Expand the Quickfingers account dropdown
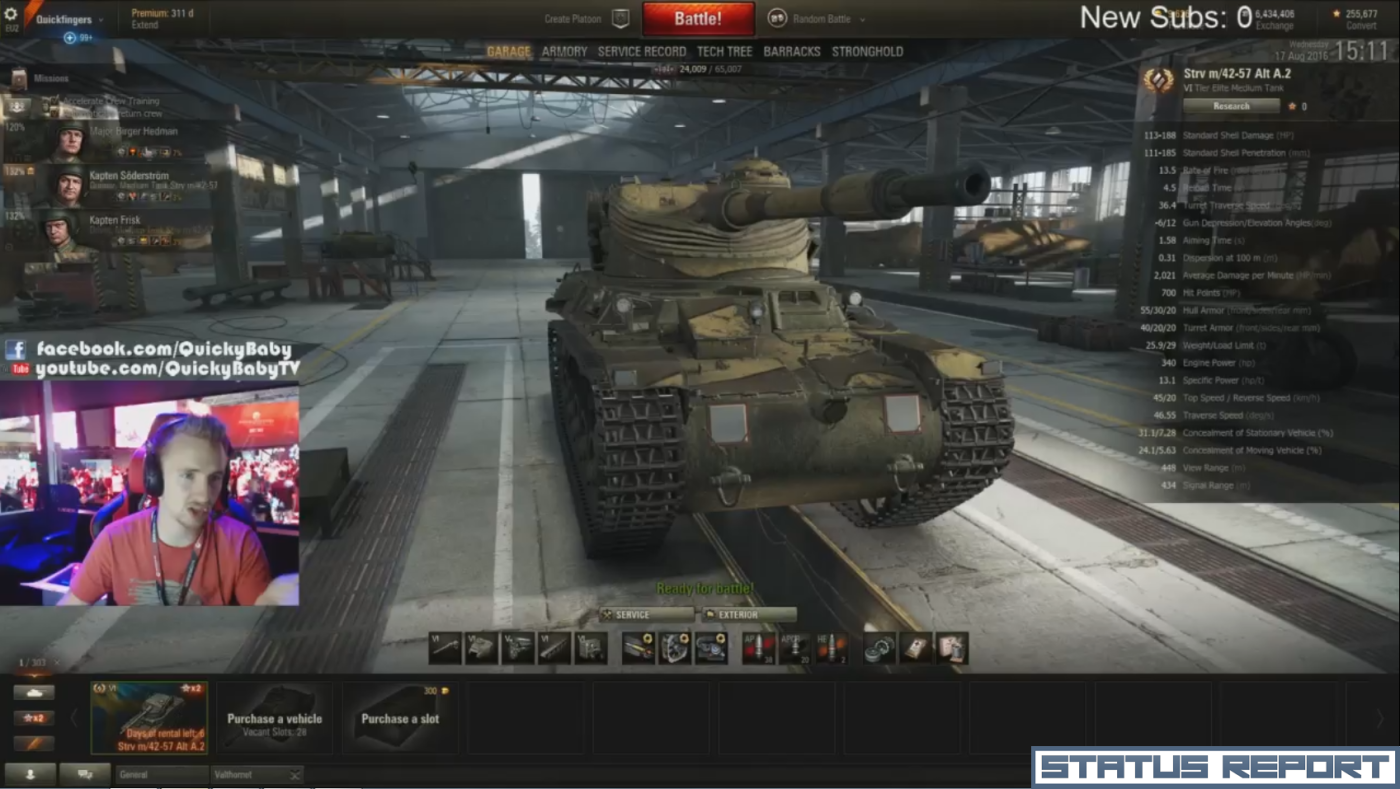The width and height of the screenshot is (1400, 789). (102, 19)
